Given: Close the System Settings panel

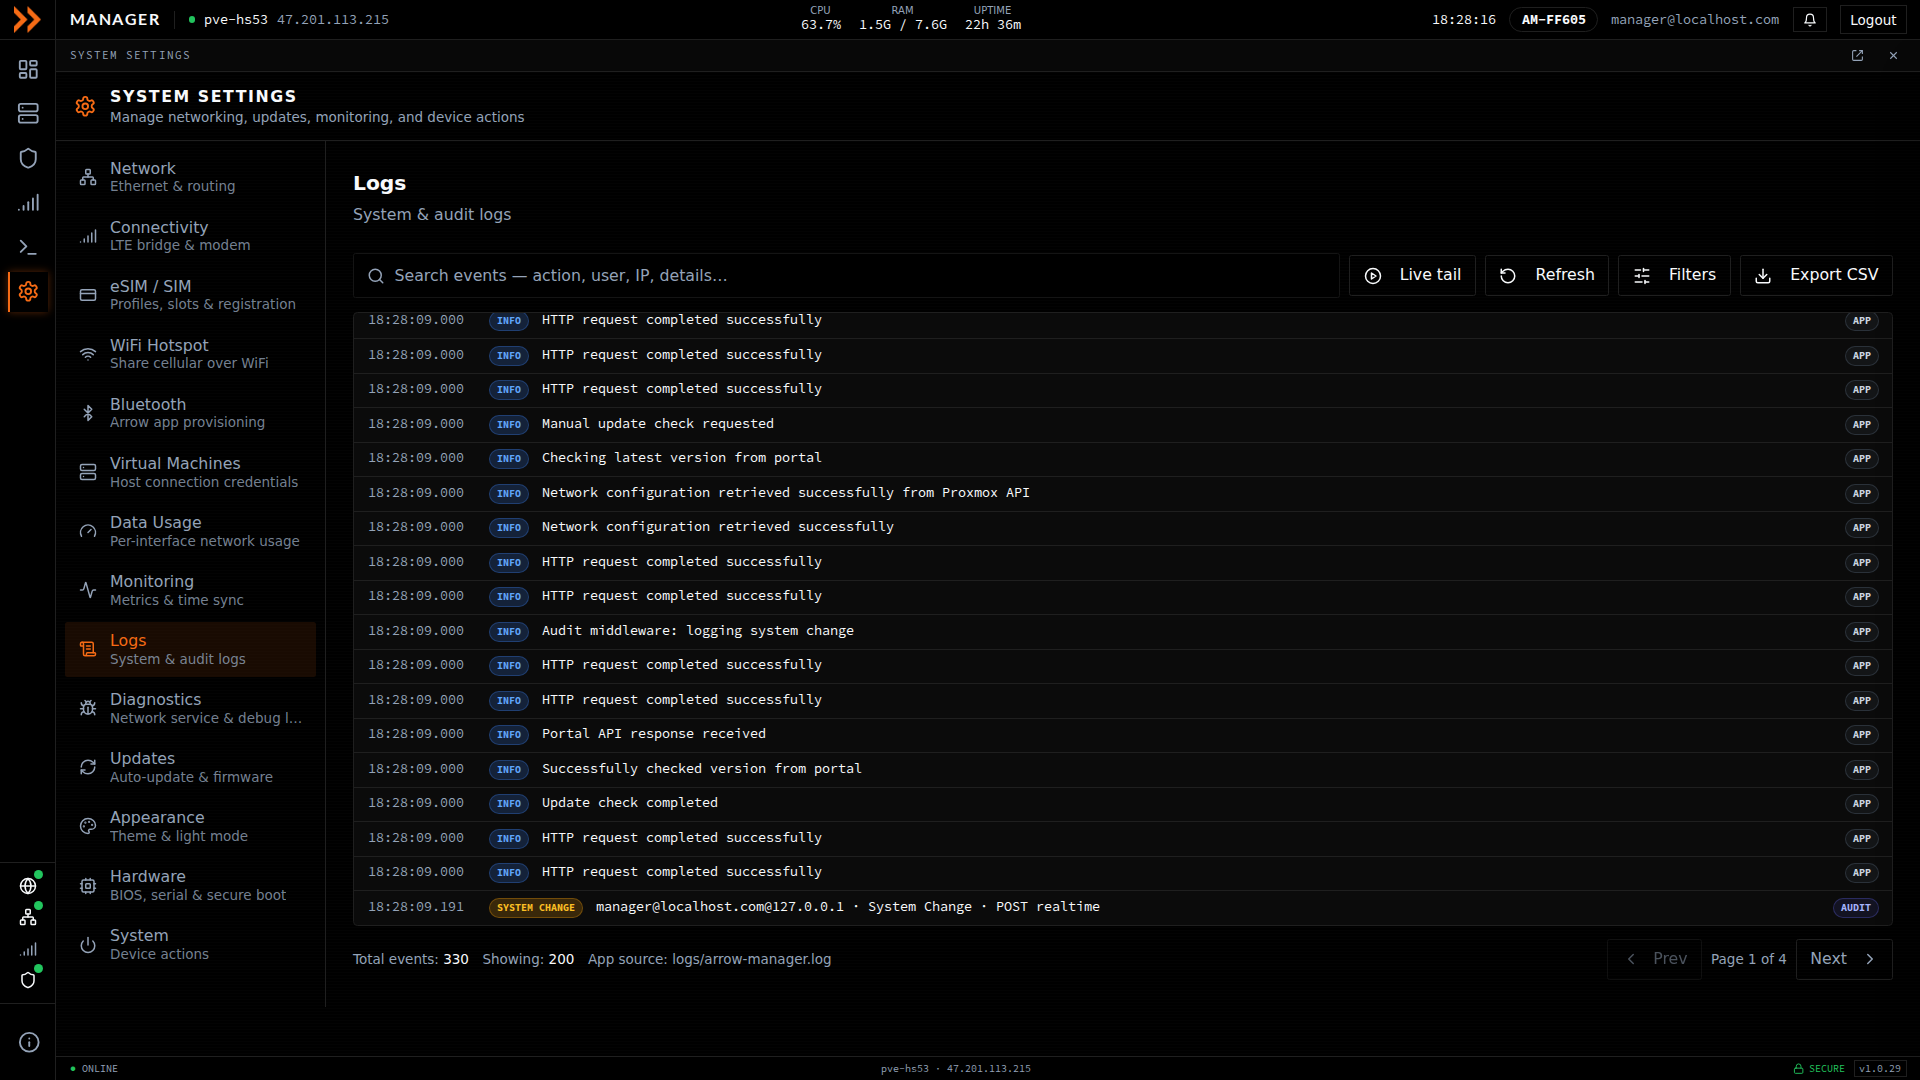Looking at the screenshot, I should [x=1893, y=56].
